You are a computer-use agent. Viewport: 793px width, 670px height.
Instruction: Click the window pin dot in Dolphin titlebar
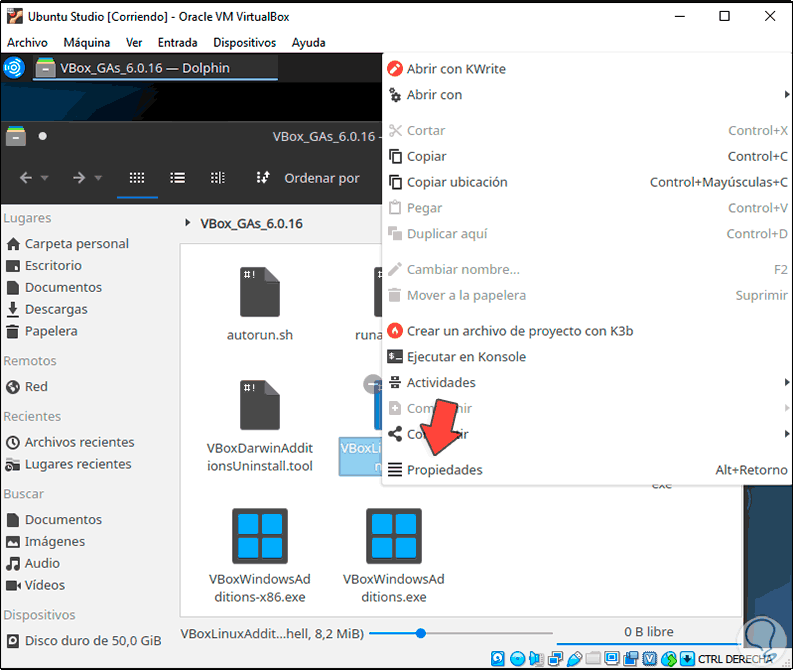(42, 136)
